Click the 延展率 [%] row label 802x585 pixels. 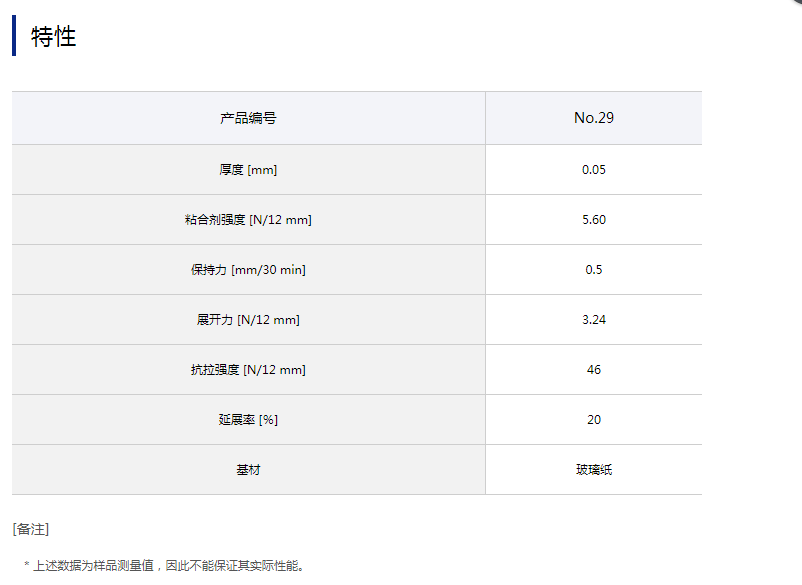(x=248, y=420)
